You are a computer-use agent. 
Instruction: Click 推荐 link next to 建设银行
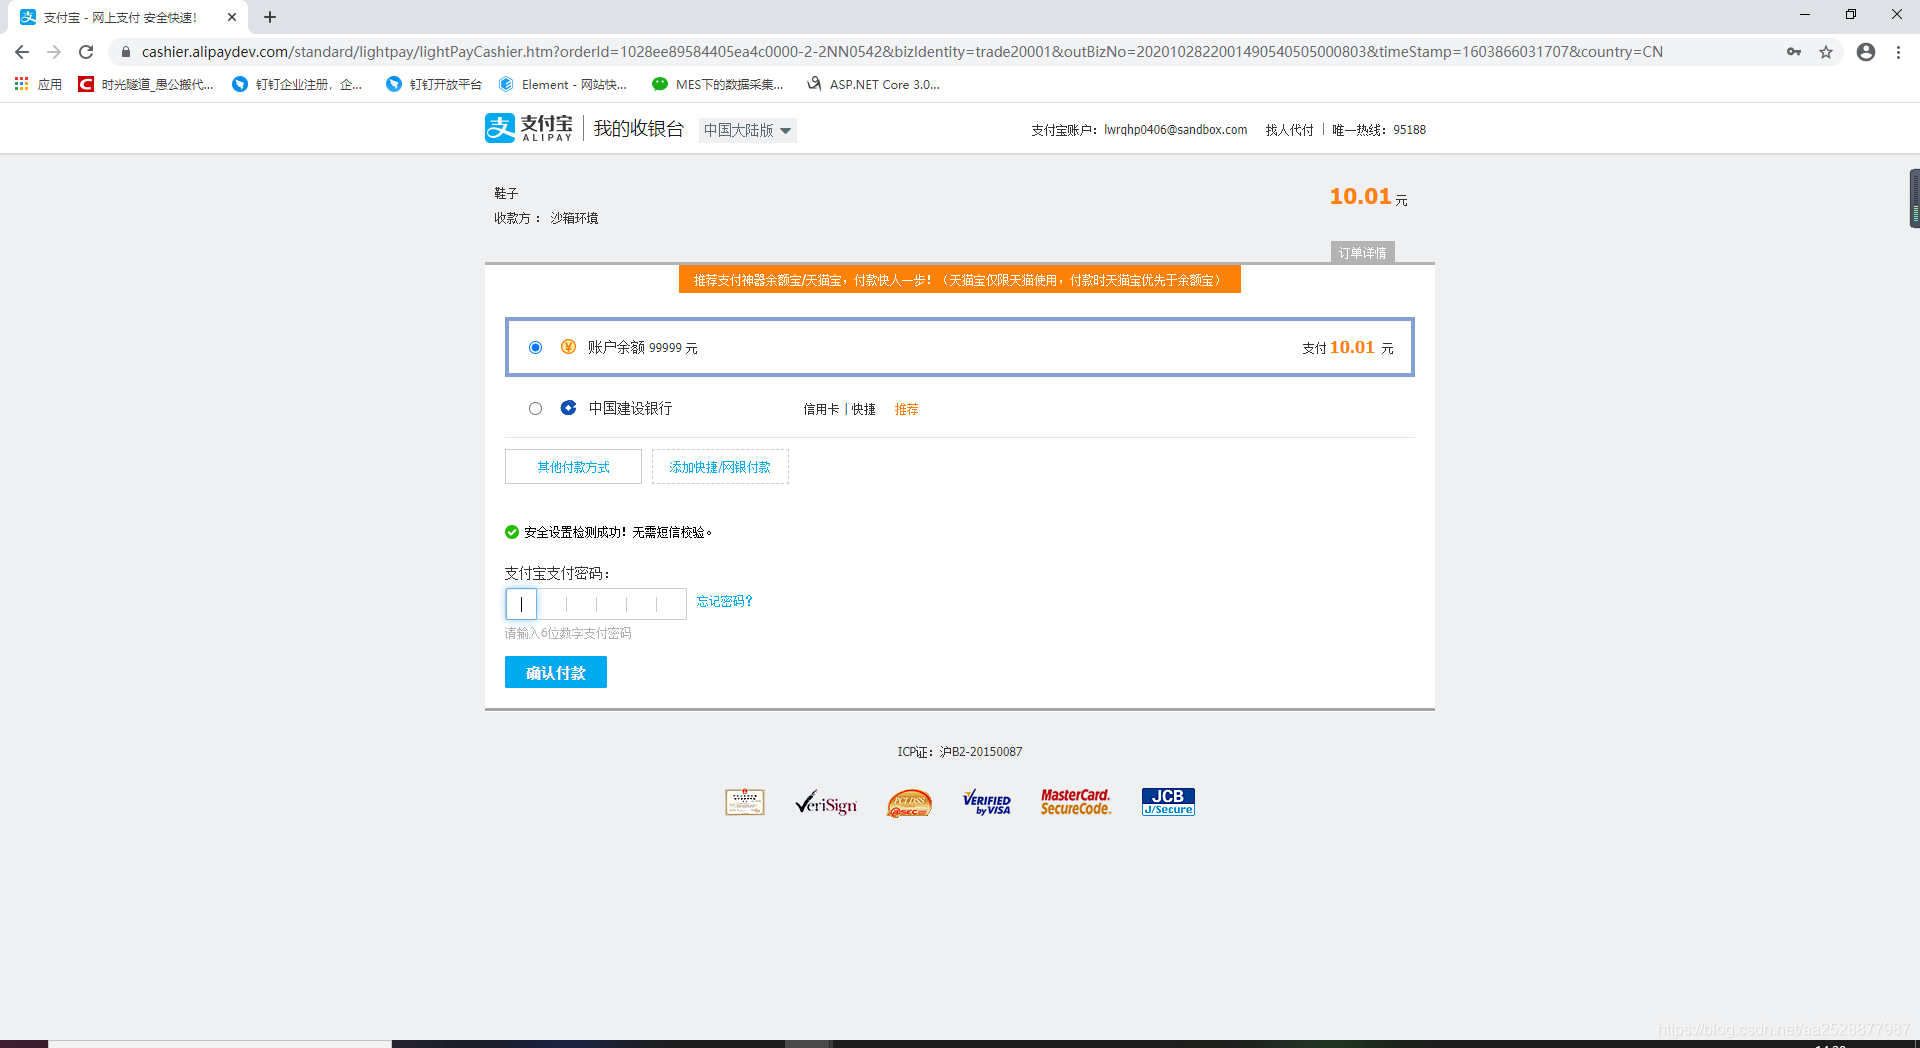[x=906, y=409]
